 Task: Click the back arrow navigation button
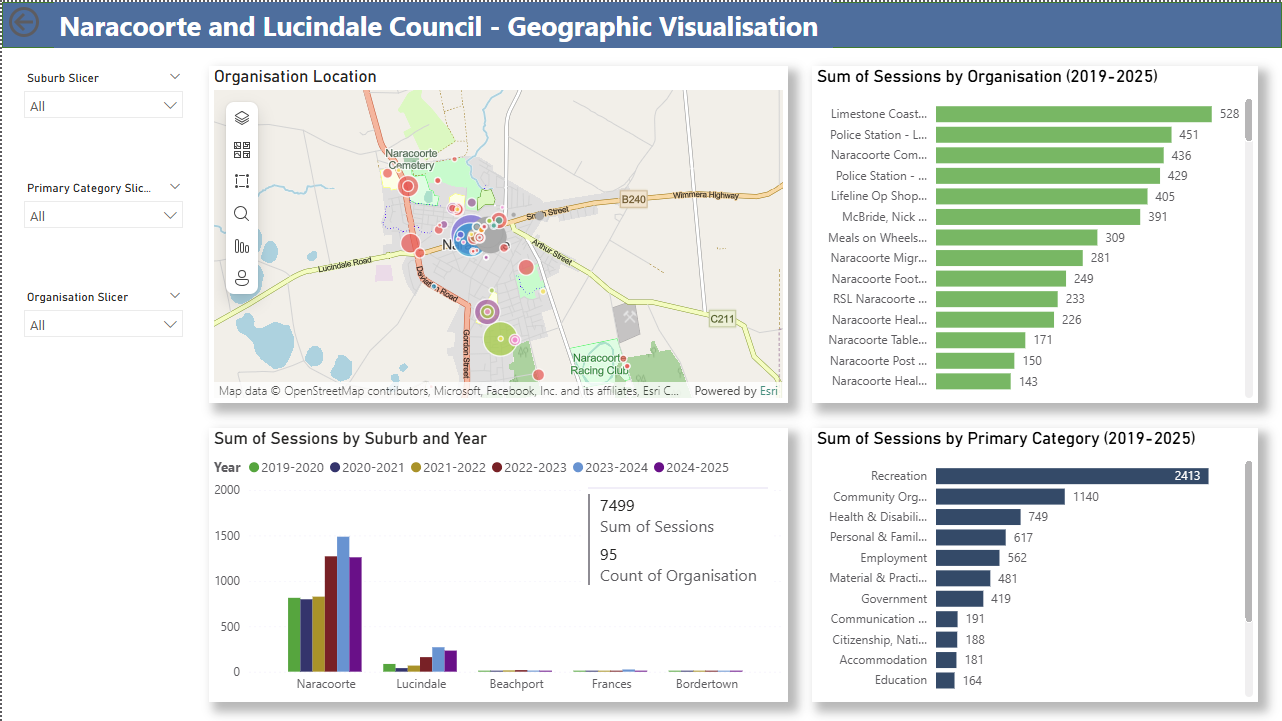[x=23, y=23]
